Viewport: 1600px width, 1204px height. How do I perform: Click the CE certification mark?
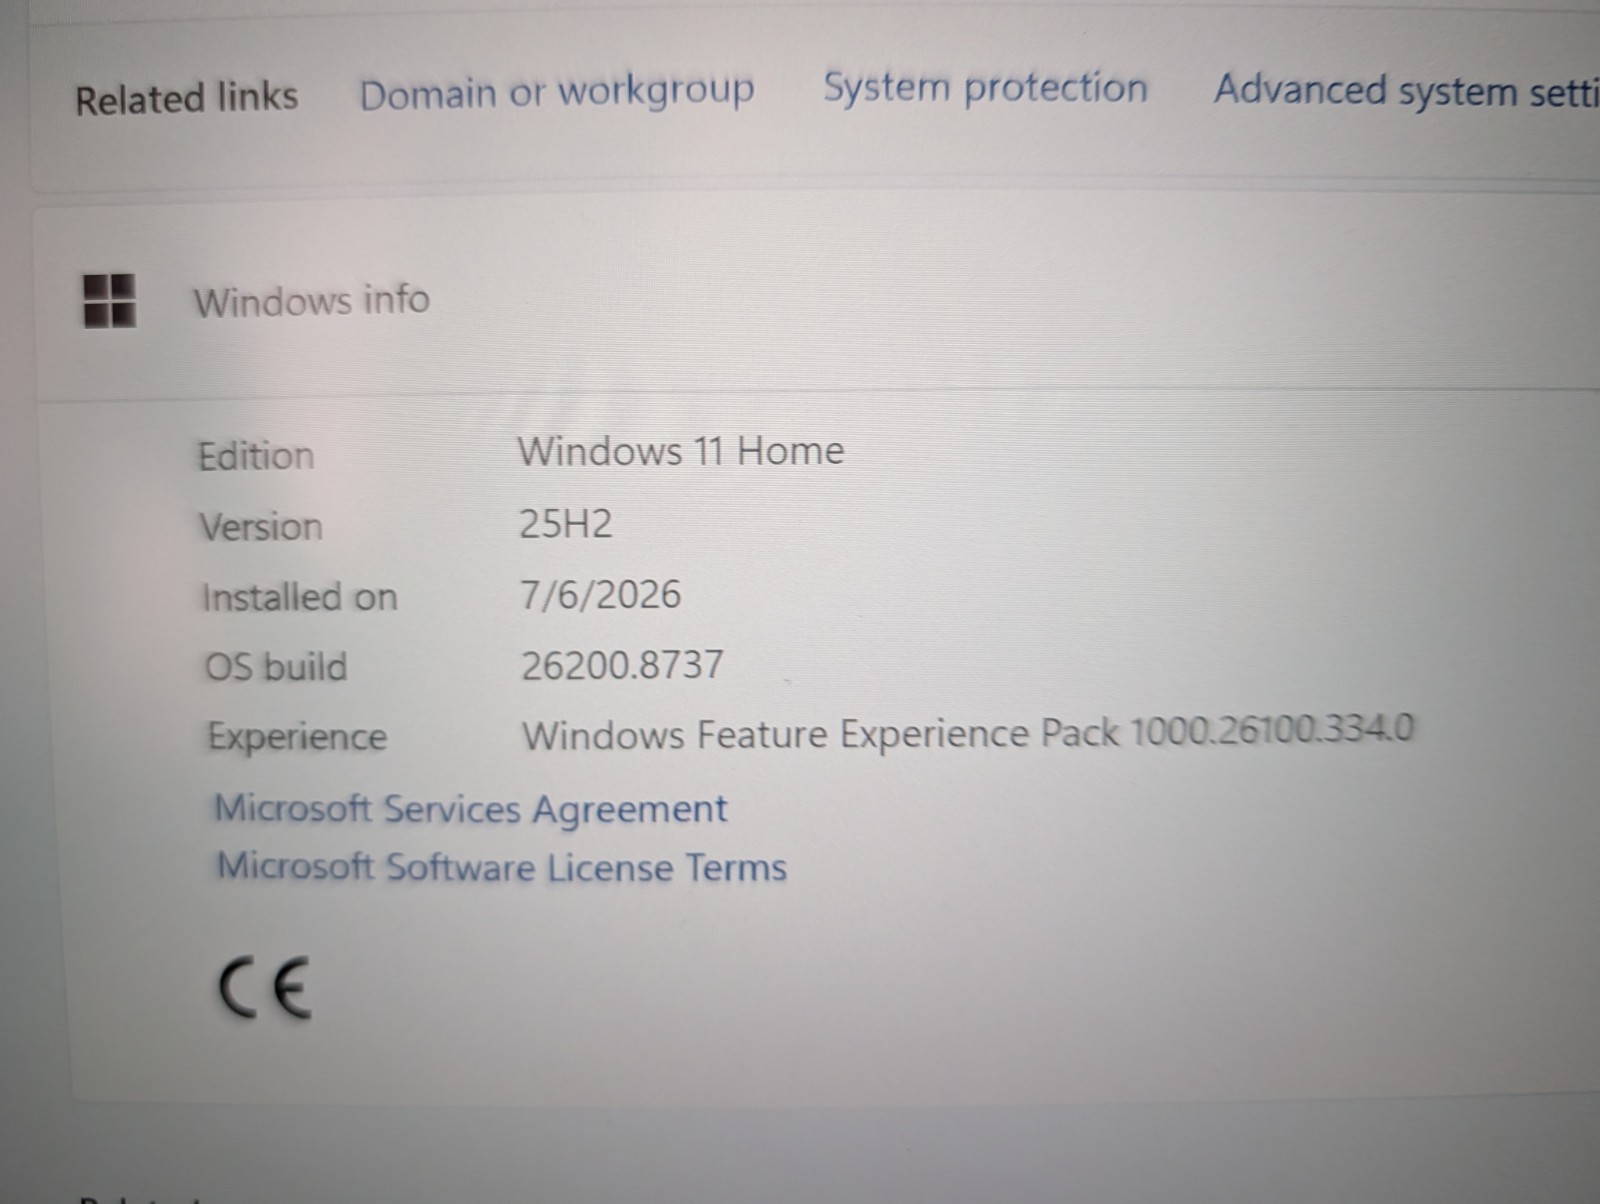(x=265, y=987)
